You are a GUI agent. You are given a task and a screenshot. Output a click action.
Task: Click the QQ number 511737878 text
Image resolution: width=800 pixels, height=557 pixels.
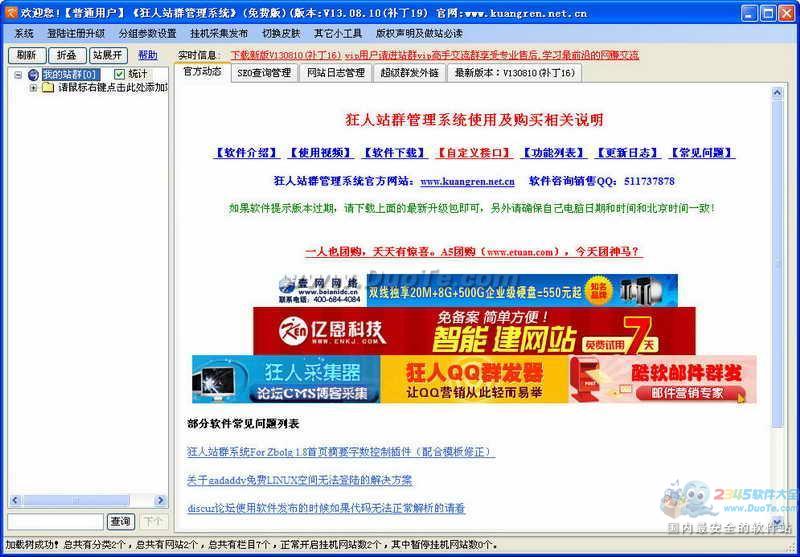point(649,181)
